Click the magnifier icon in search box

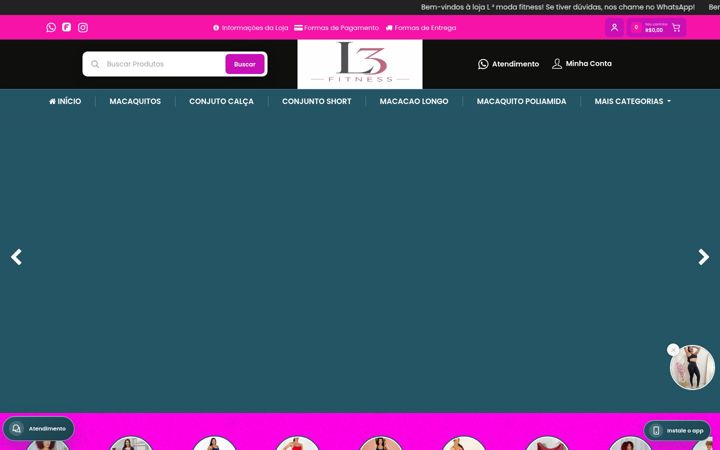(95, 64)
